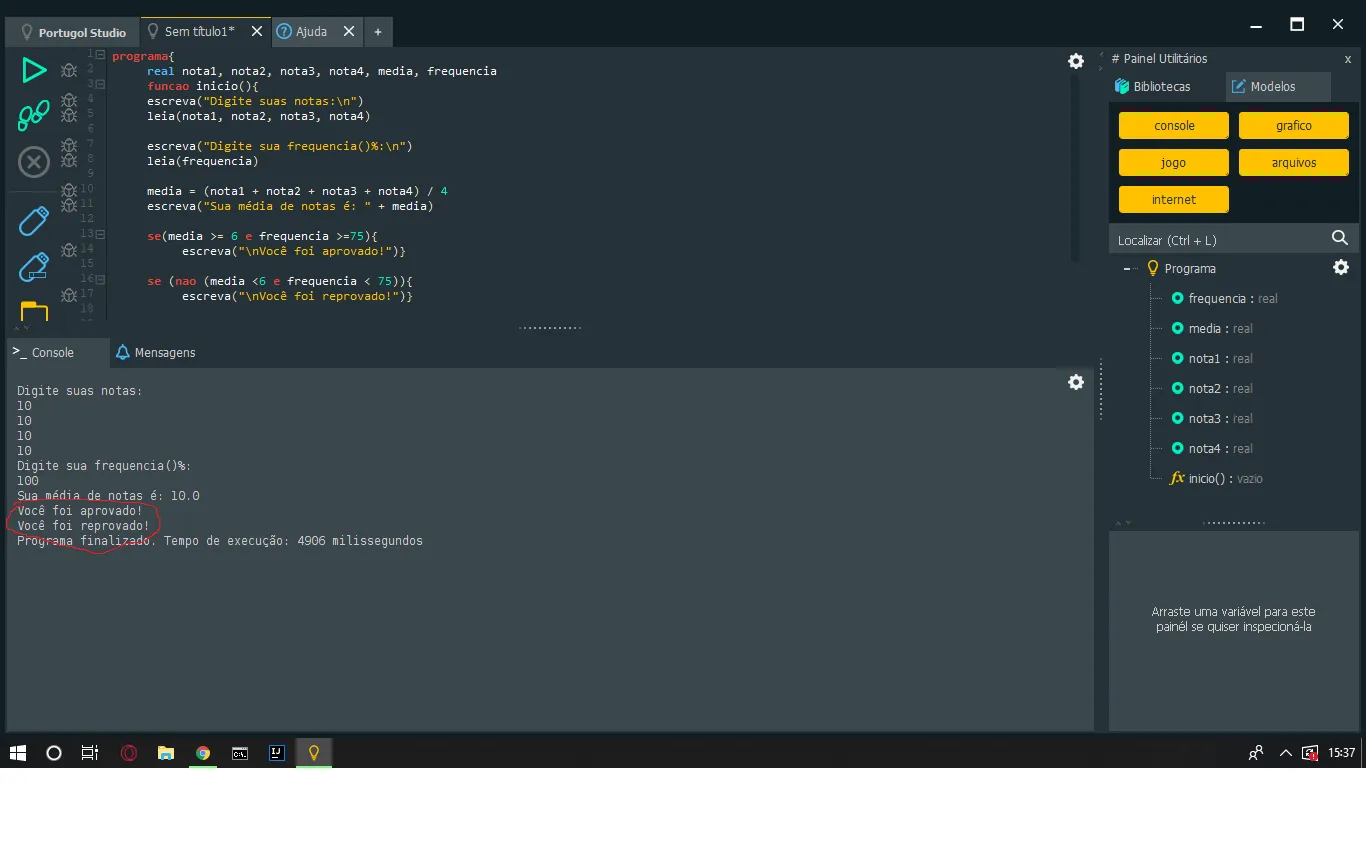Open the code editor settings gear
The height and width of the screenshot is (851, 1366).
tap(1076, 61)
